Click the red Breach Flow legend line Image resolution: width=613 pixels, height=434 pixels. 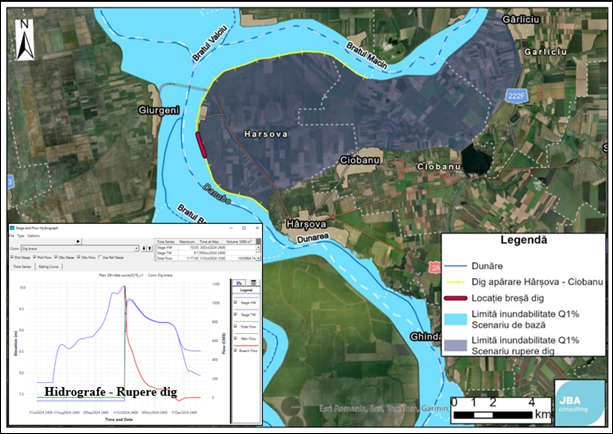tap(246, 346)
